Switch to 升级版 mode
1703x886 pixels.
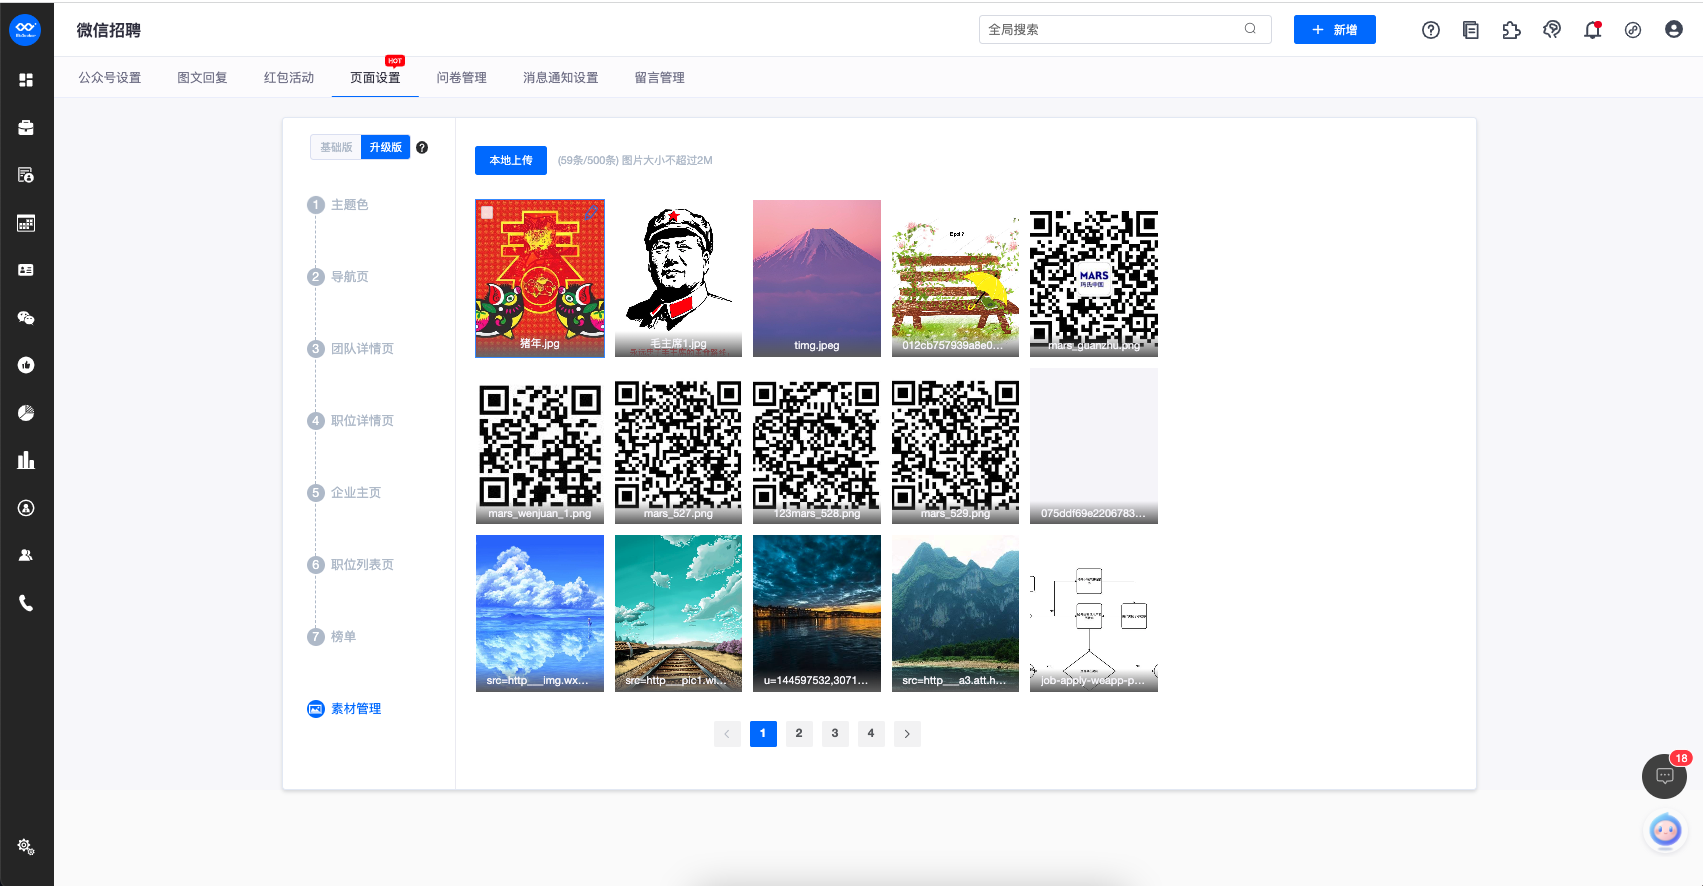point(386,147)
